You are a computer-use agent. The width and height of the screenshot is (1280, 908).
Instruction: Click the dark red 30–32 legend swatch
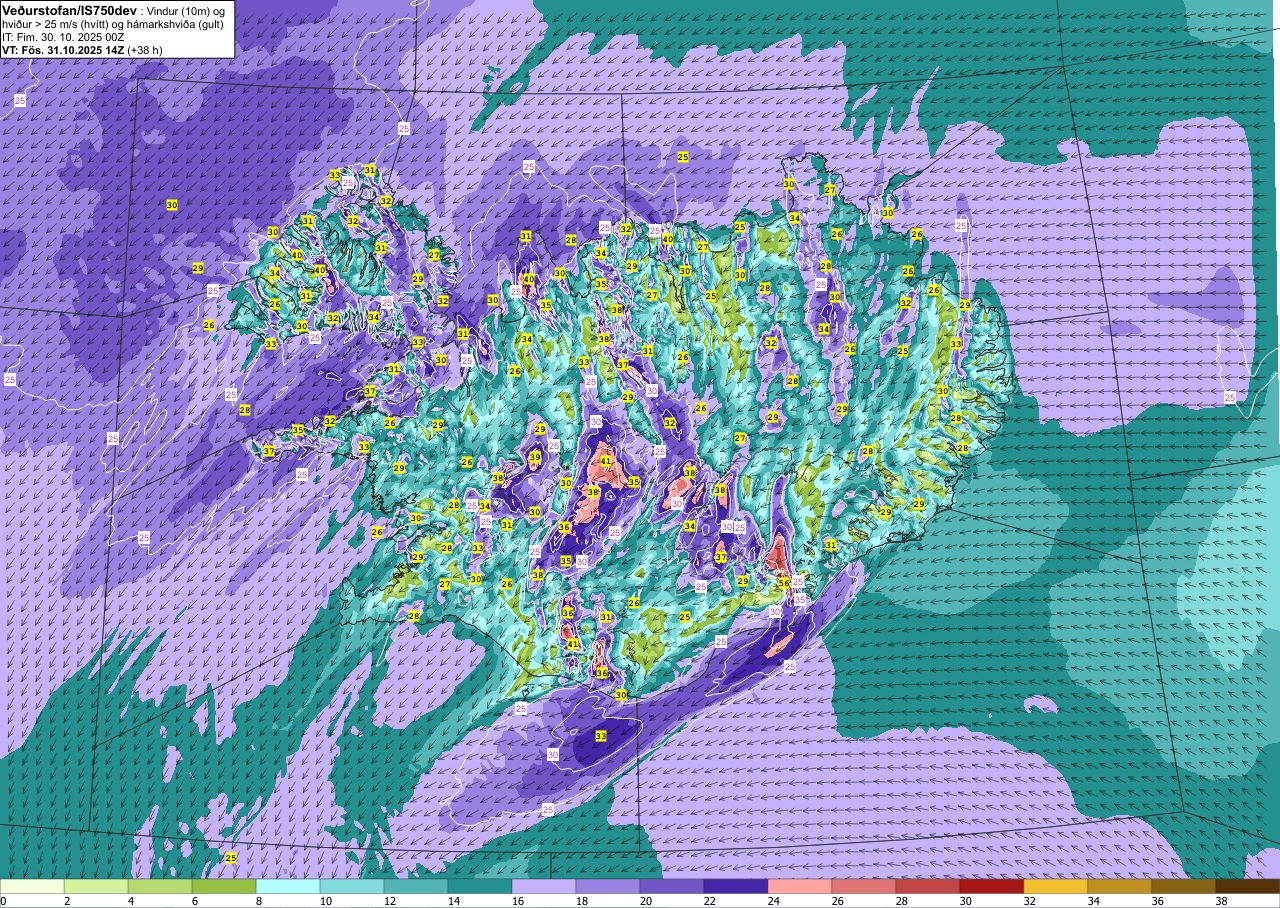click(992, 886)
